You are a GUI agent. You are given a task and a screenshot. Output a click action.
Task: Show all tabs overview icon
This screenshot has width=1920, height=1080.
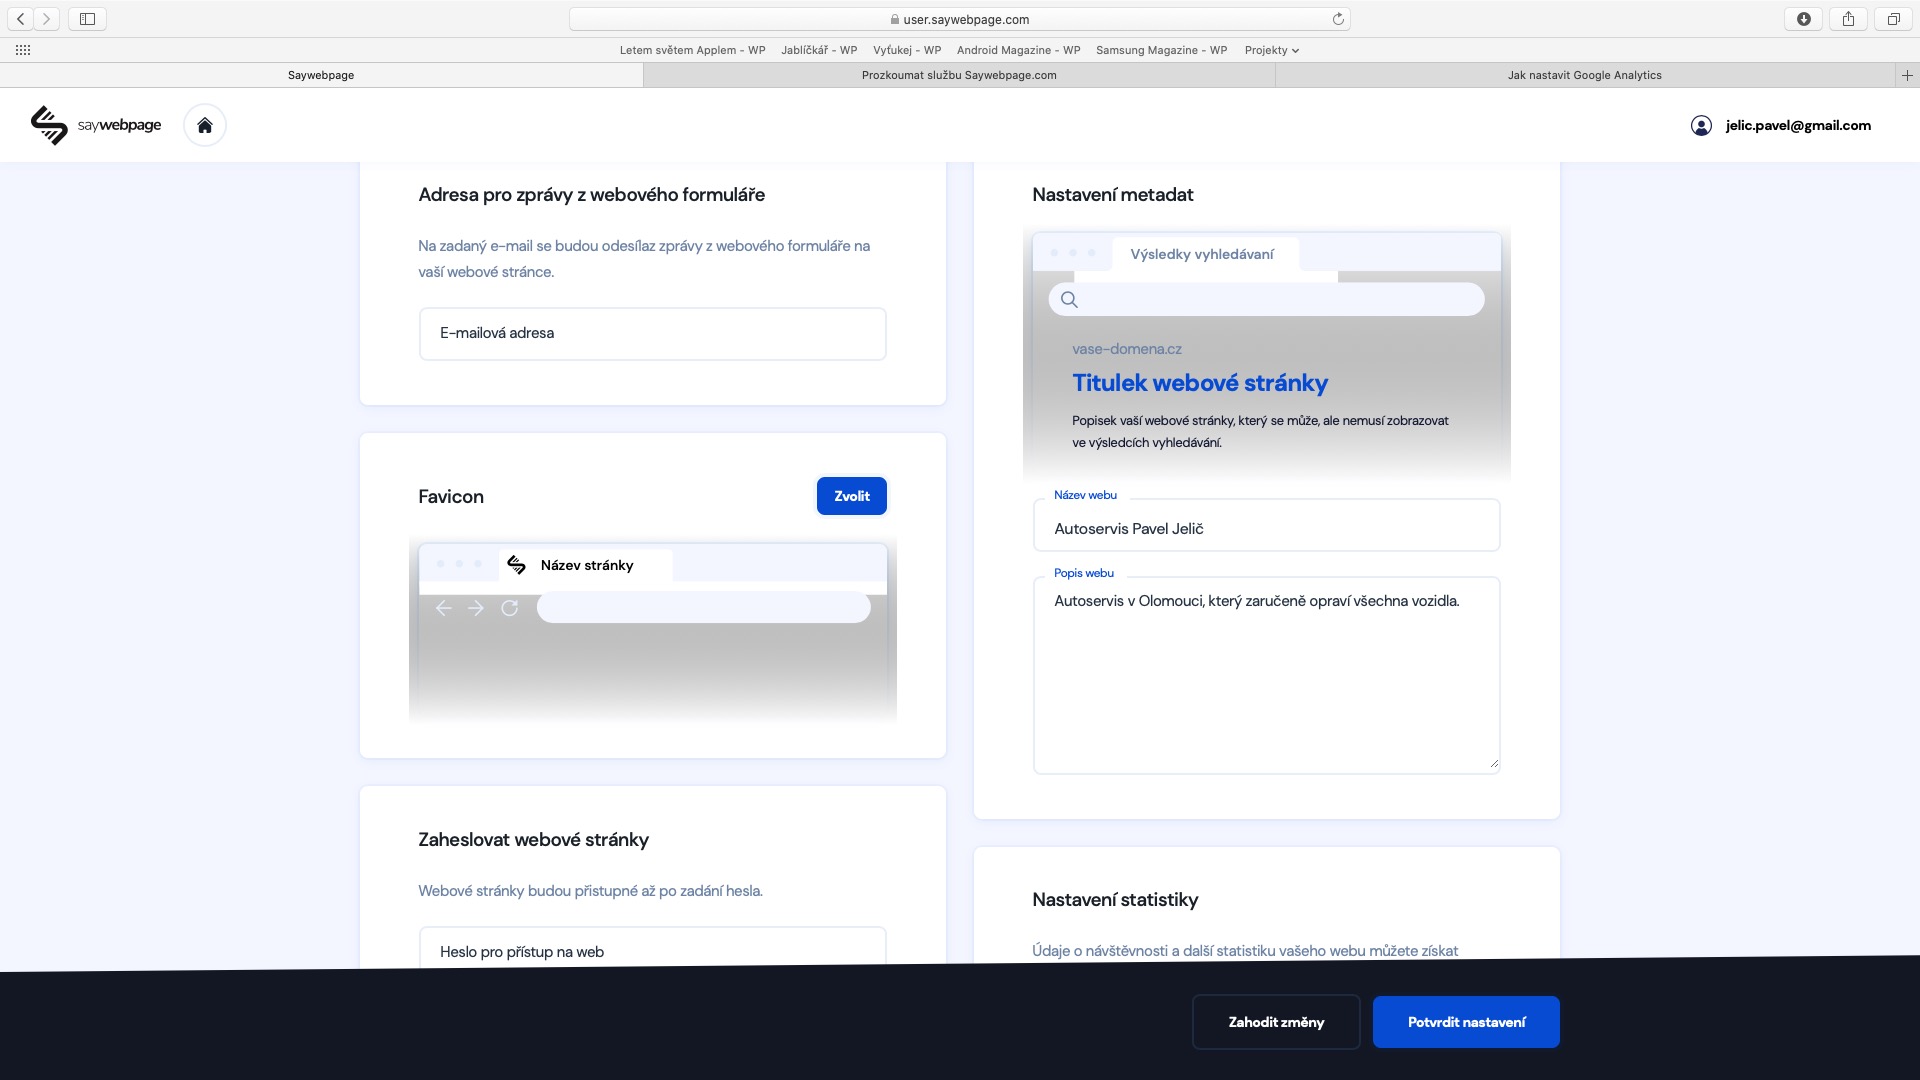click(x=1893, y=19)
